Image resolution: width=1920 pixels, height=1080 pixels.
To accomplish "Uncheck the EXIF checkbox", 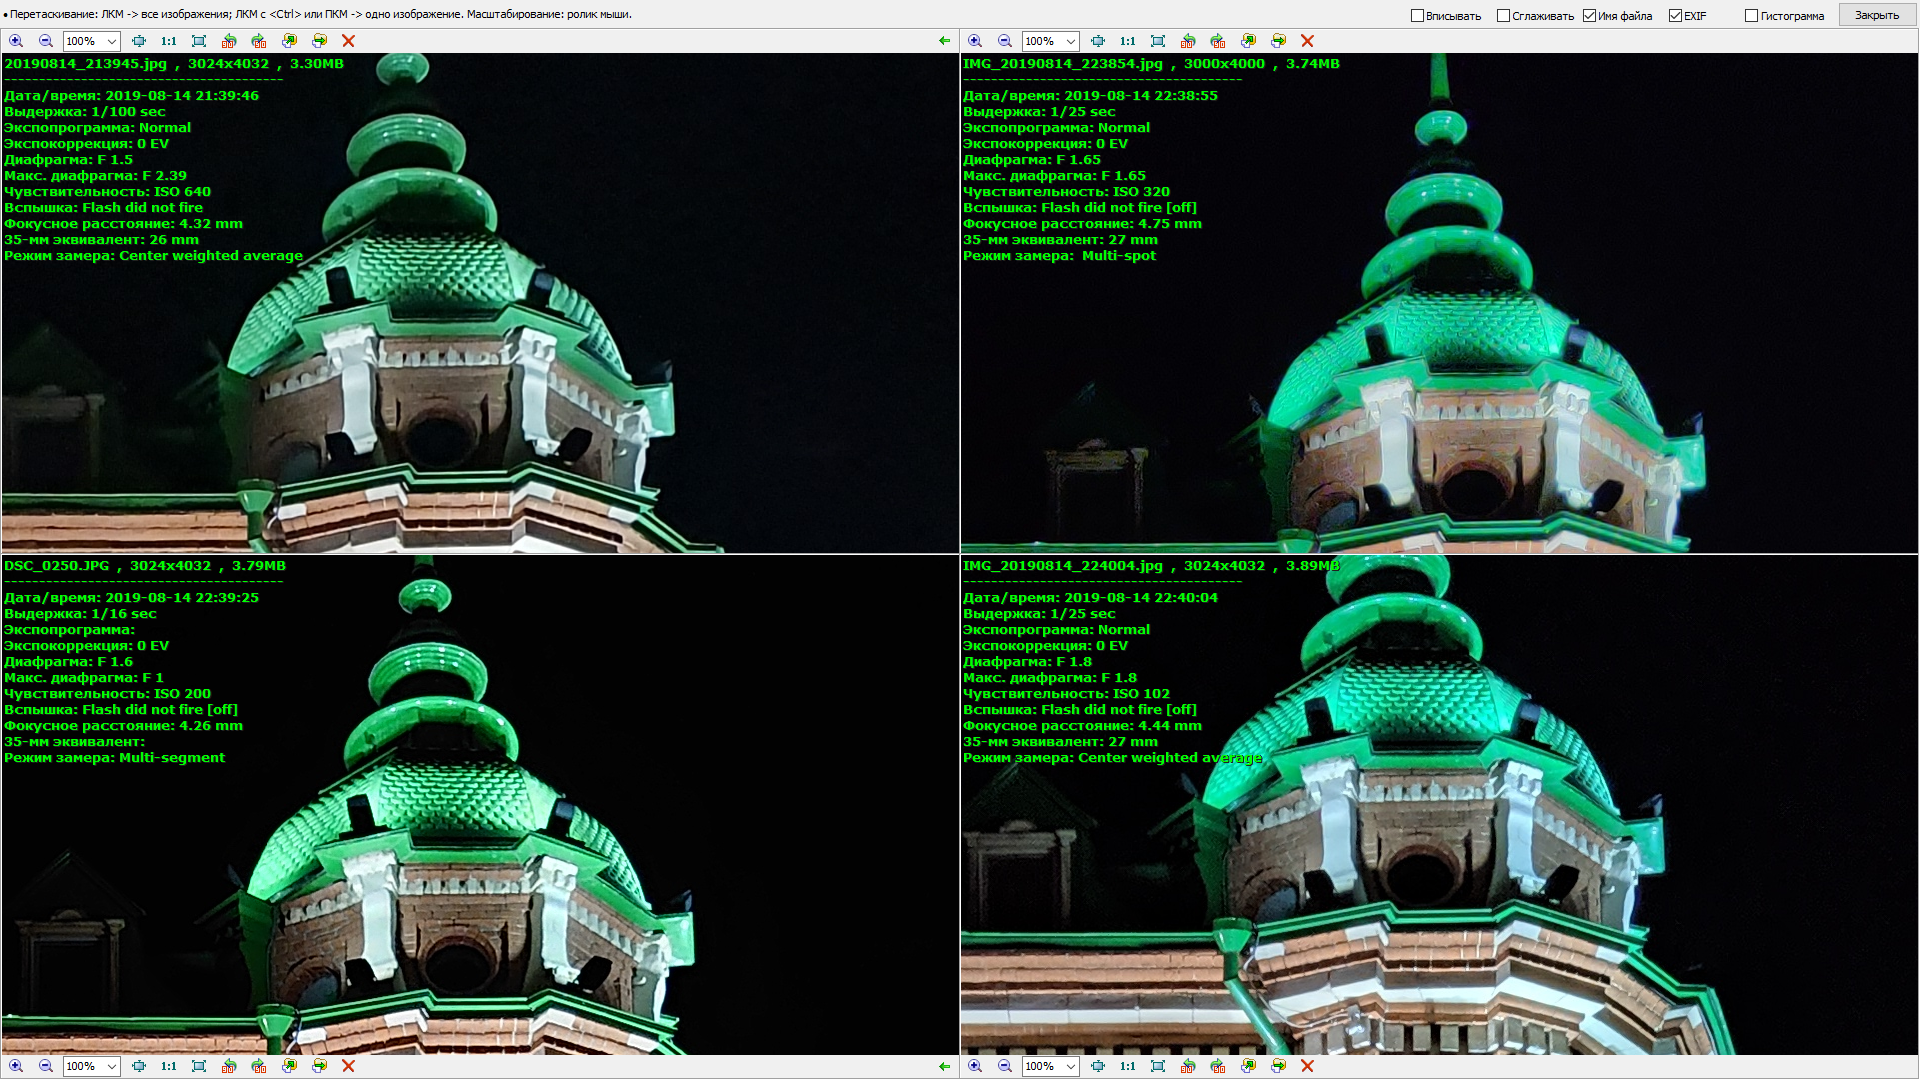I will pos(1675,15).
